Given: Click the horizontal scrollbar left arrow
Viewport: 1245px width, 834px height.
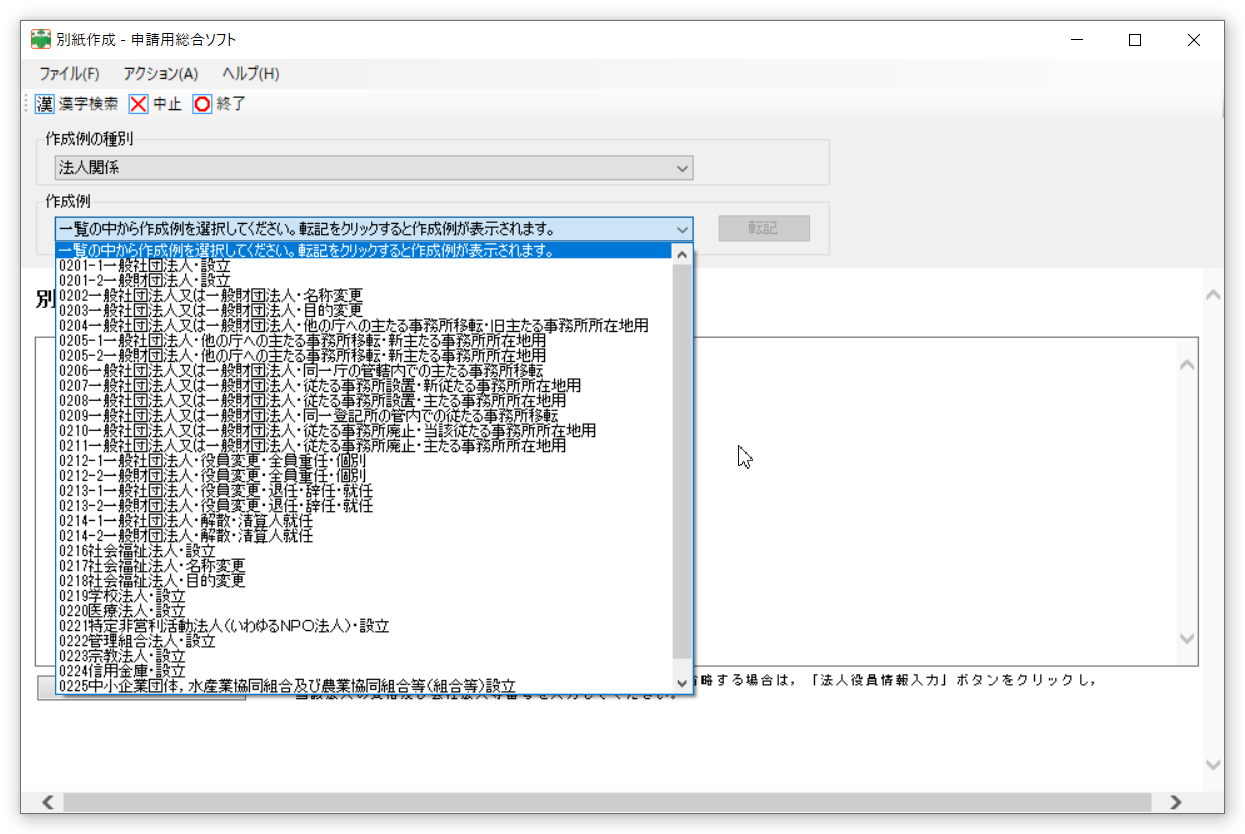Looking at the screenshot, I should (47, 802).
